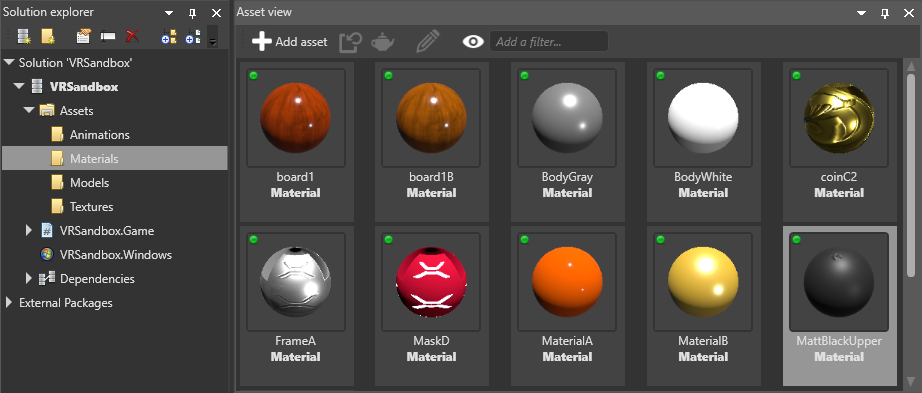Click the VRSandbox.Game C# project icon

coord(46,231)
